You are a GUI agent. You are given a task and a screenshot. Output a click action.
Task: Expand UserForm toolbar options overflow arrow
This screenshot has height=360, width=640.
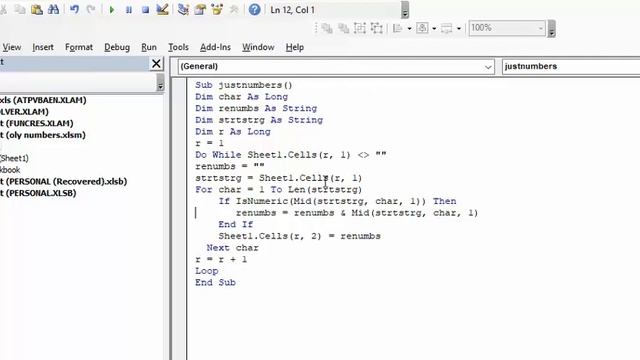[x=551, y=29]
